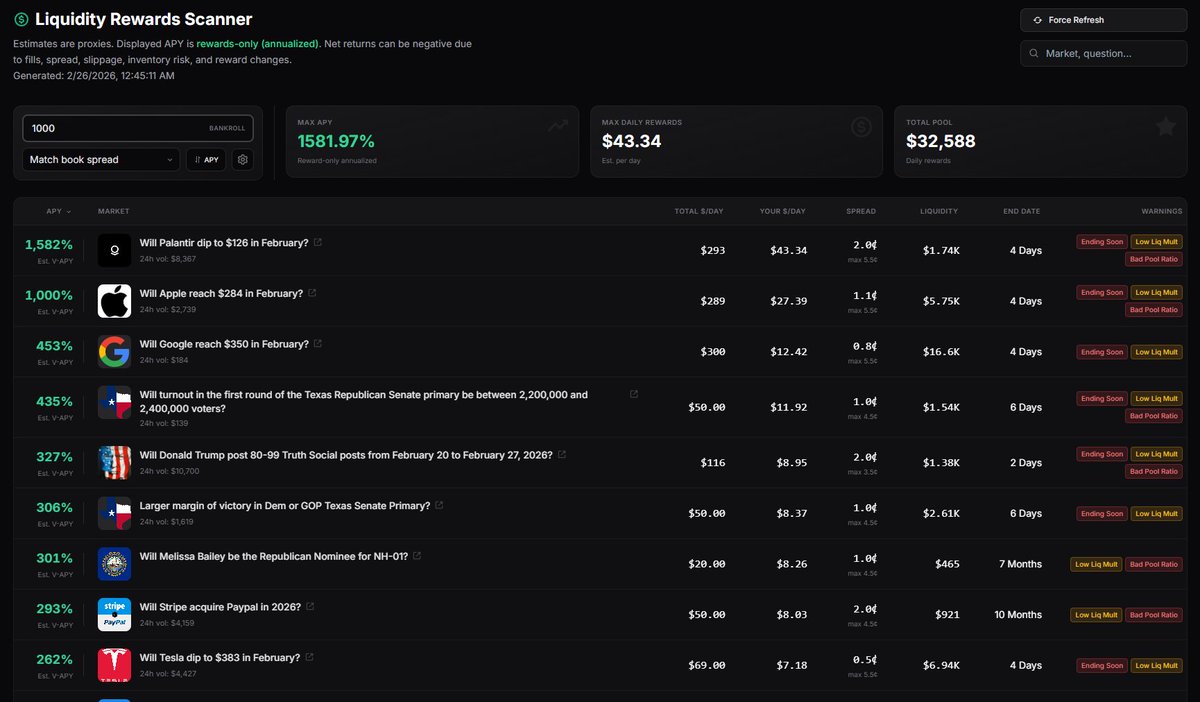This screenshot has width=1200, height=702.
Task: Click Bad Pool Ratio badge on Stripe row
Action: [1154, 615]
